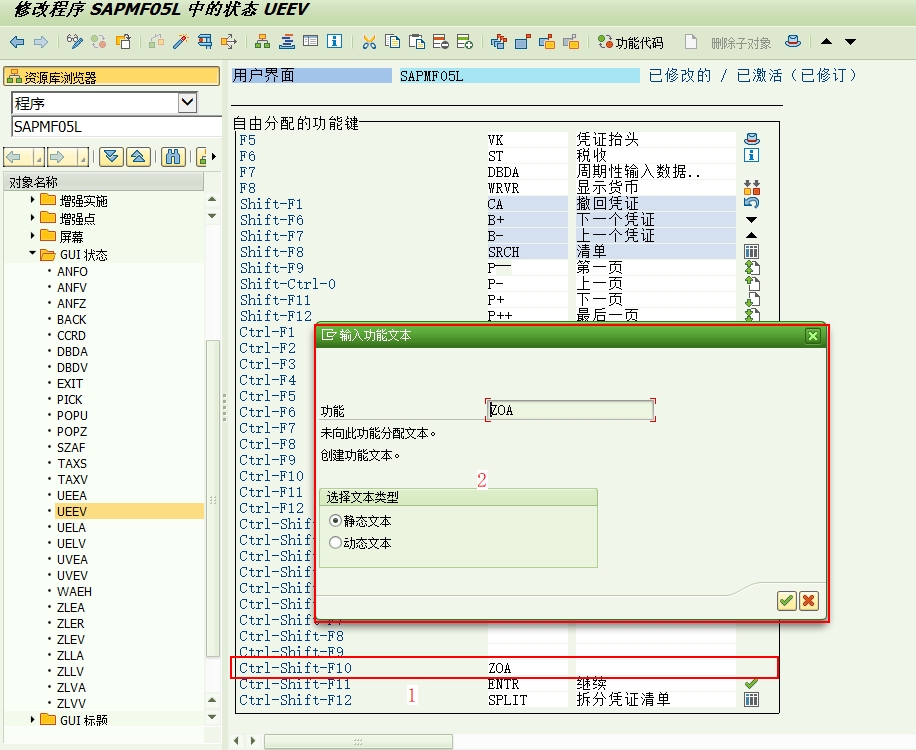The height and width of the screenshot is (750, 916).
Task: Confirm the dialog with green checkmark
Action: tap(787, 601)
